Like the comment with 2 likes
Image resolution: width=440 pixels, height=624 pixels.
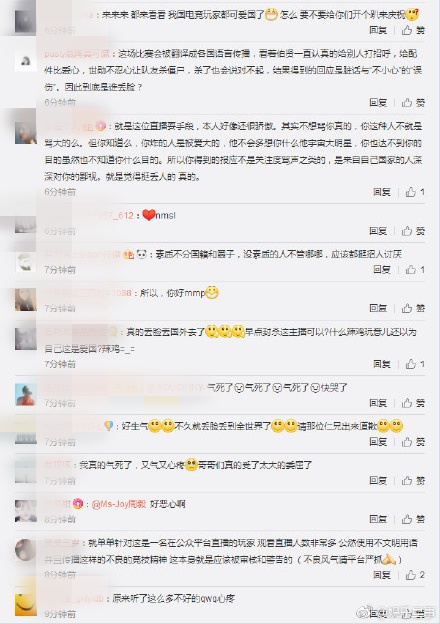(415, 575)
